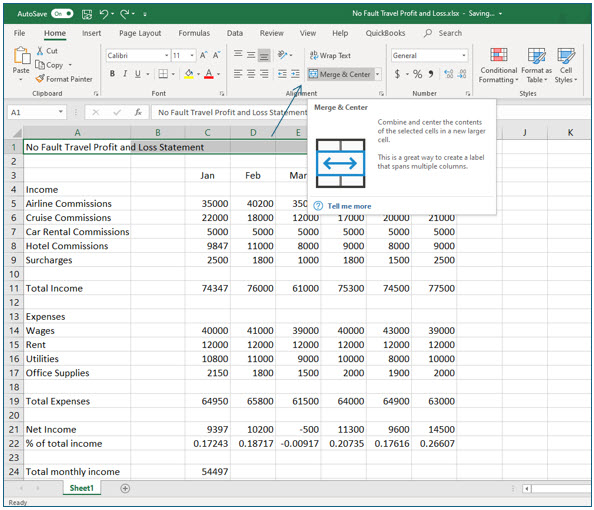Click the Decrease Indent icon
This screenshot has height=510, width=594.
point(282,74)
